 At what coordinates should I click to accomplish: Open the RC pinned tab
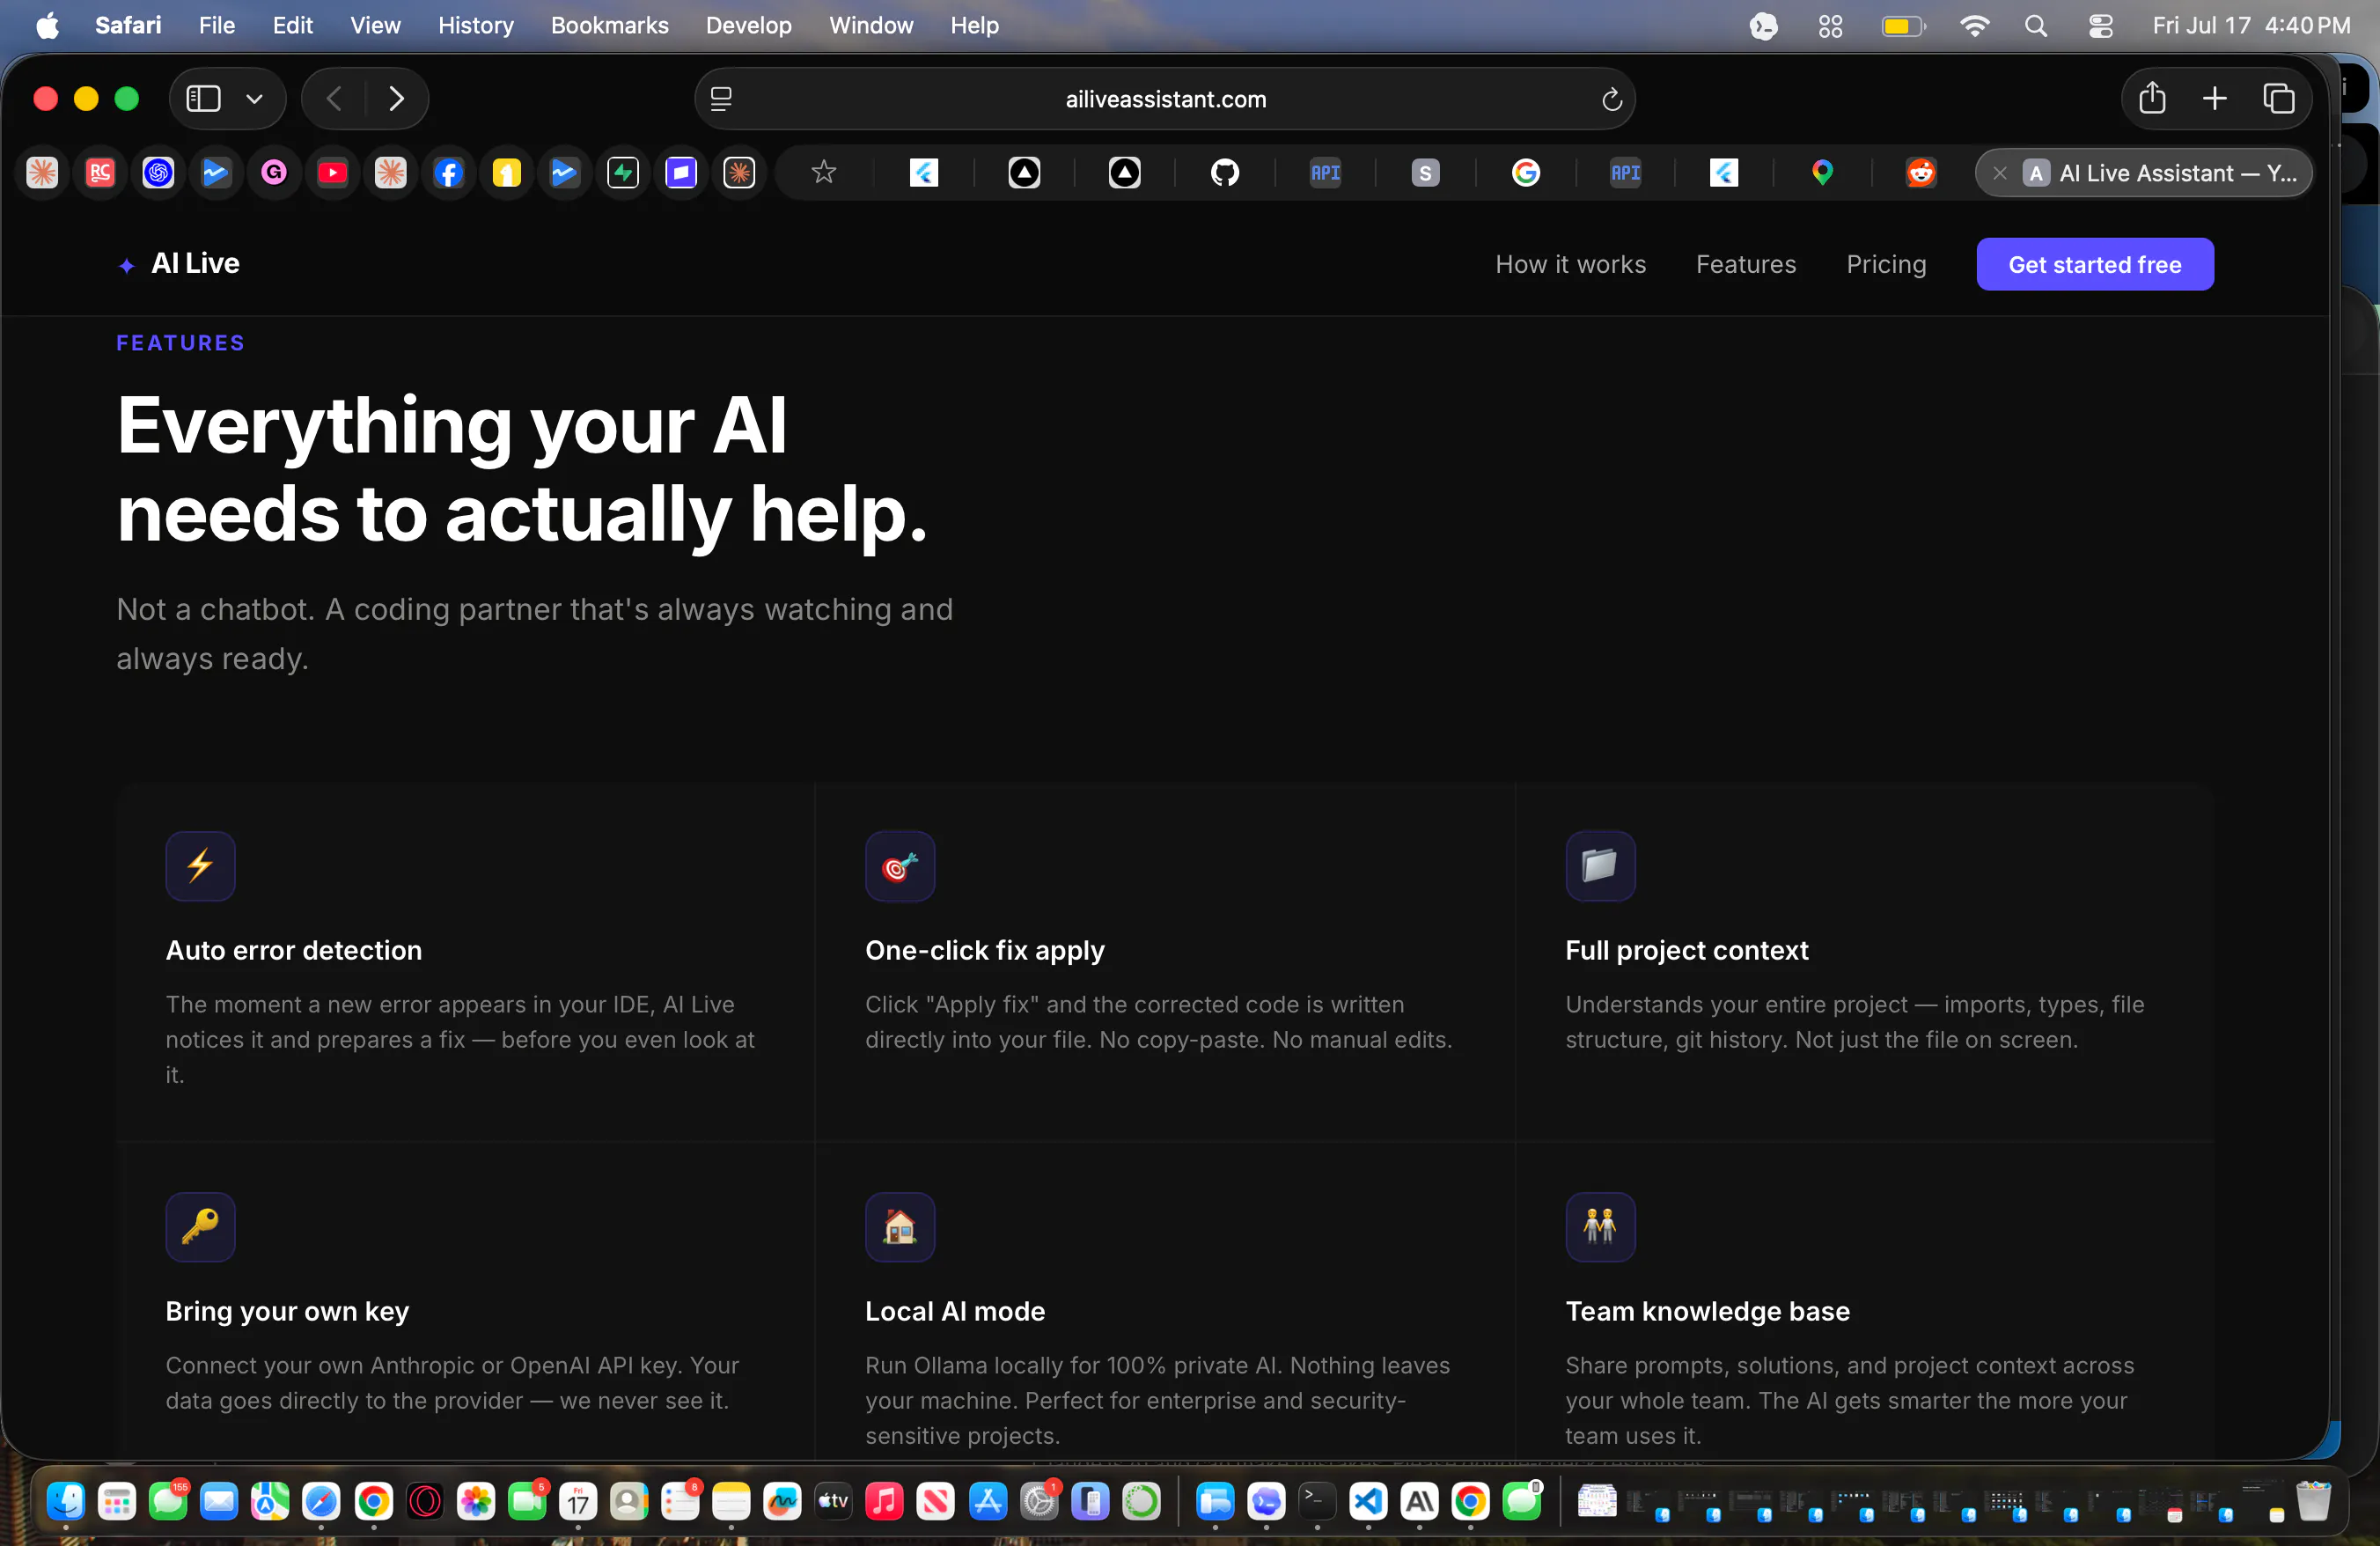[x=100, y=173]
